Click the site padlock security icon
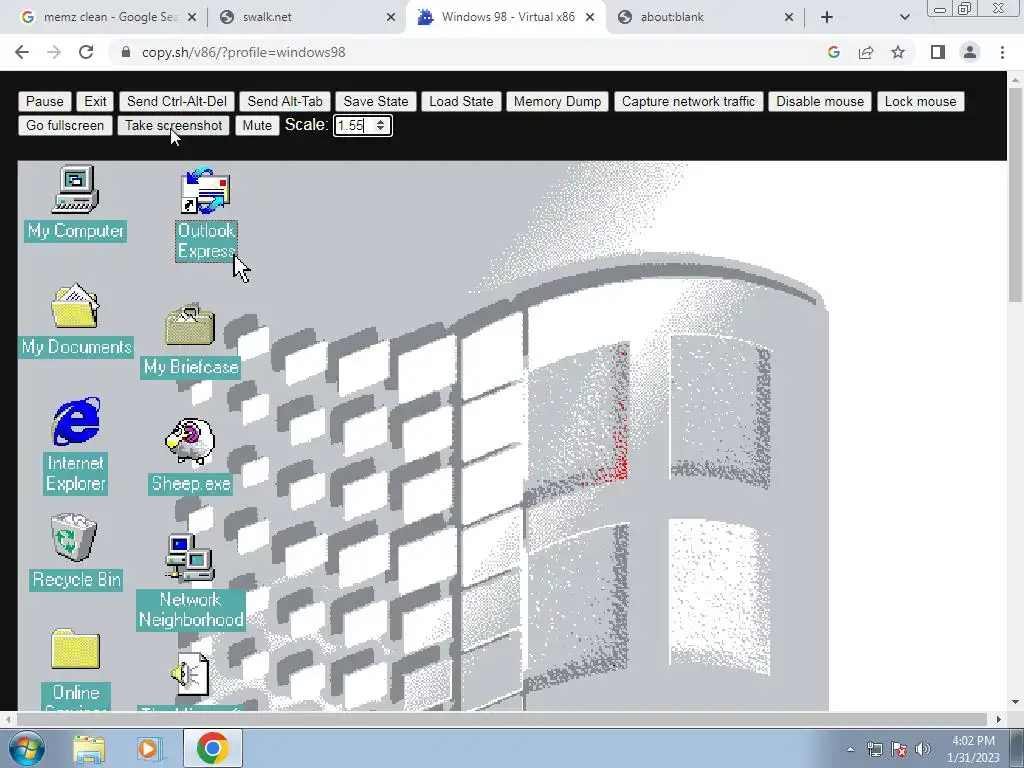The image size is (1024, 768). pyautogui.click(x=125, y=52)
